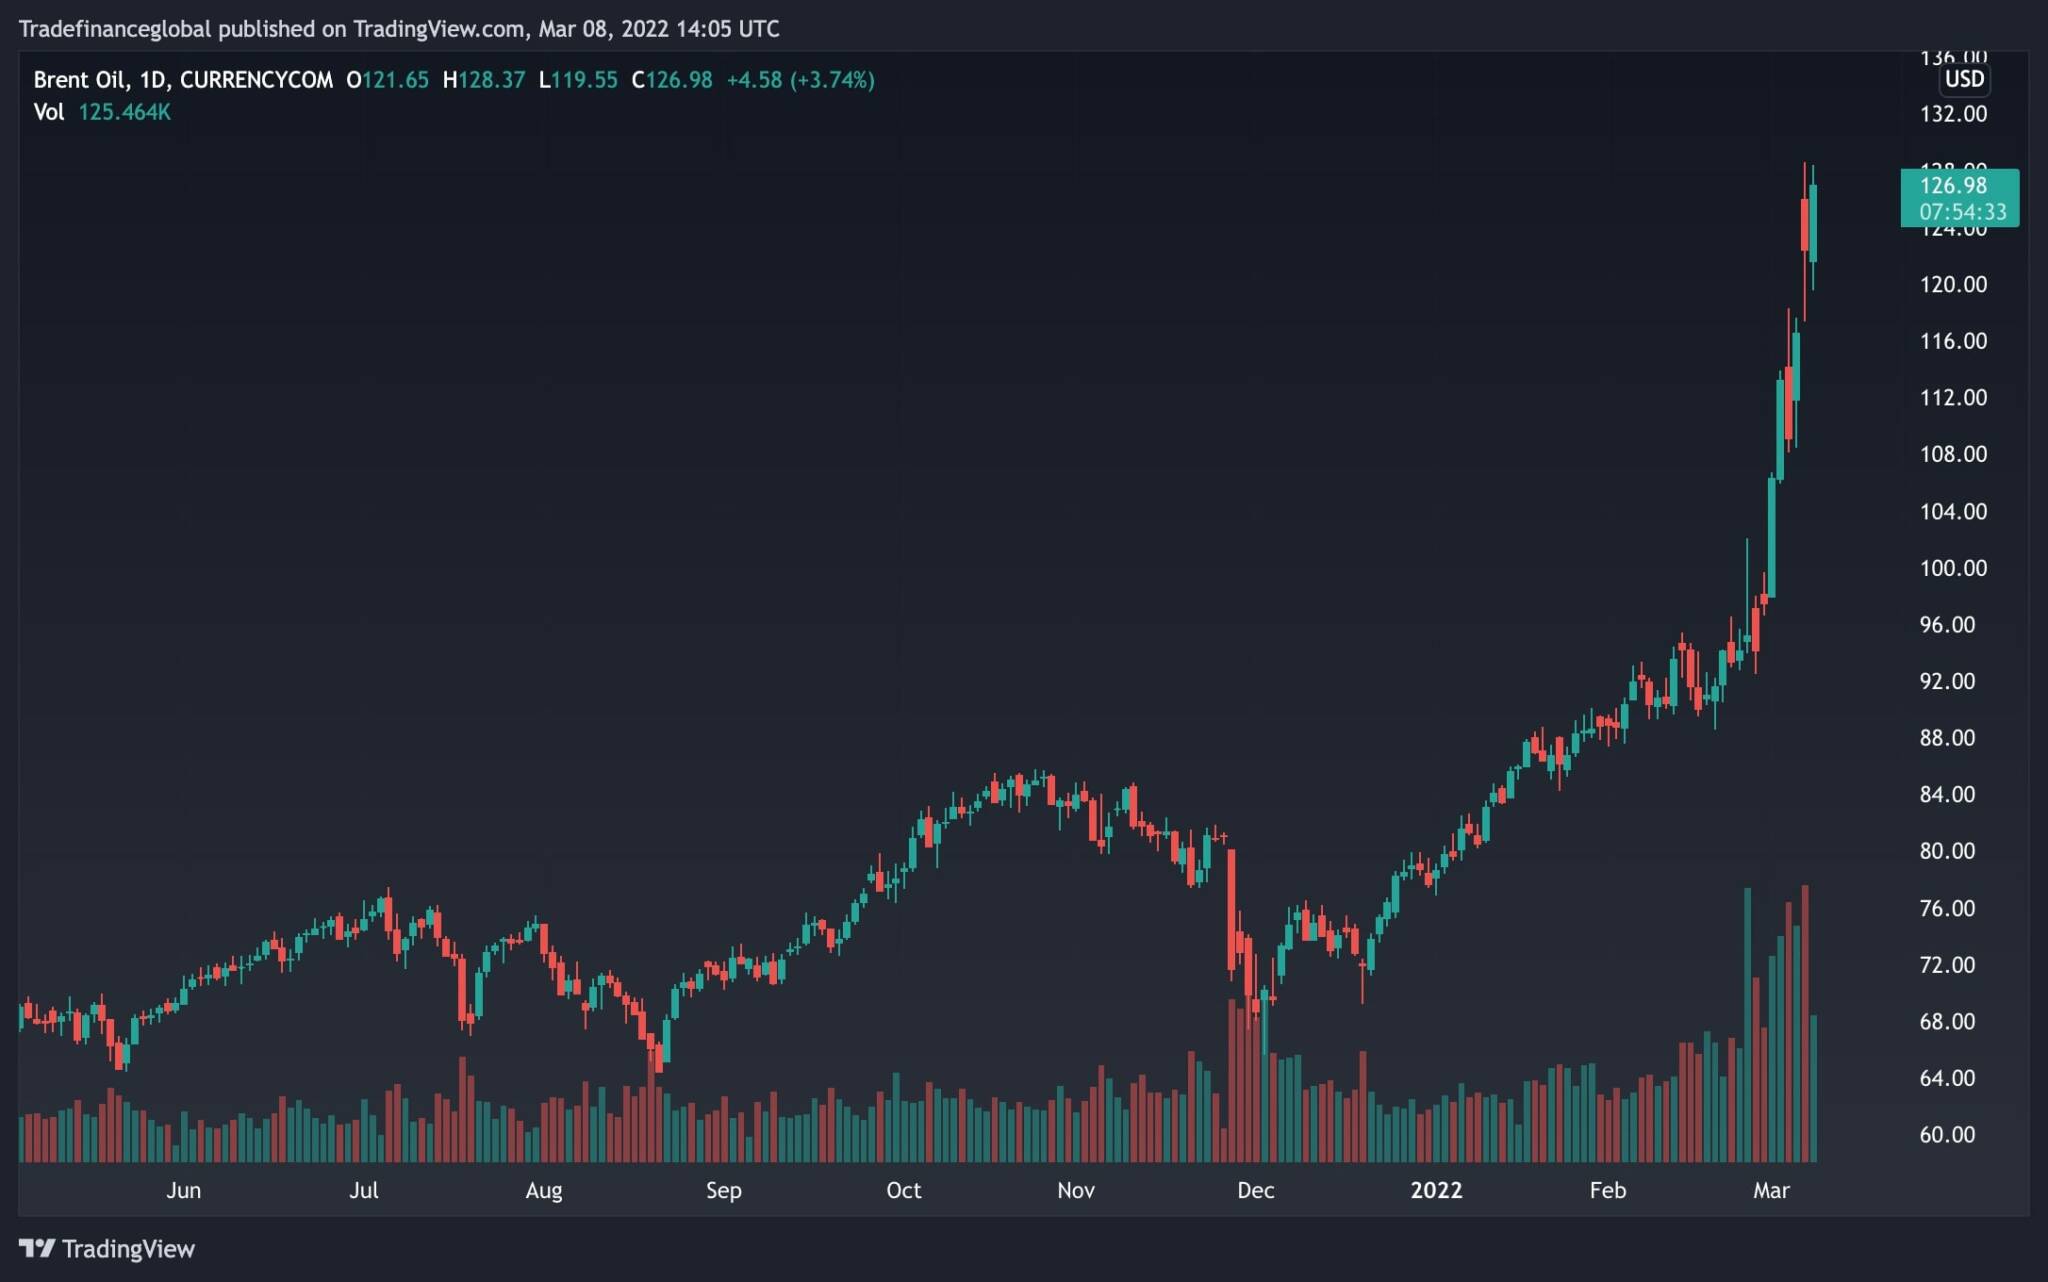
Task: Select the USD currency label
Action: [1964, 79]
